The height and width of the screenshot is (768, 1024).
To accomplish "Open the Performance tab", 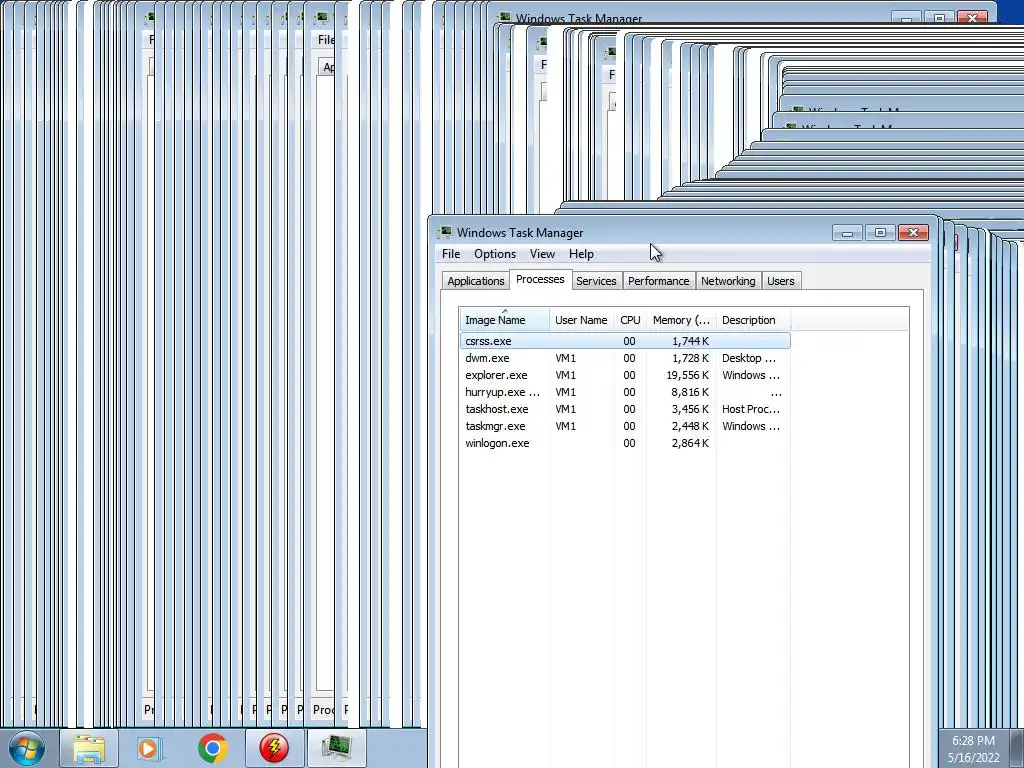I will (658, 281).
